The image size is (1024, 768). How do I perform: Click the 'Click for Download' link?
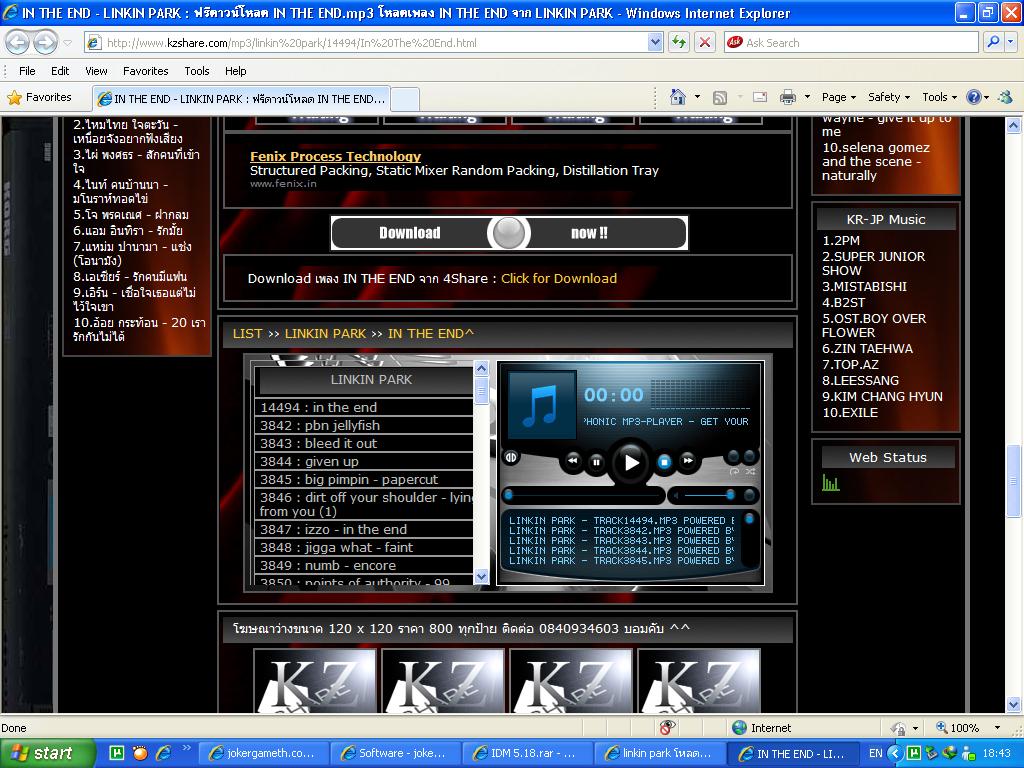559,278
